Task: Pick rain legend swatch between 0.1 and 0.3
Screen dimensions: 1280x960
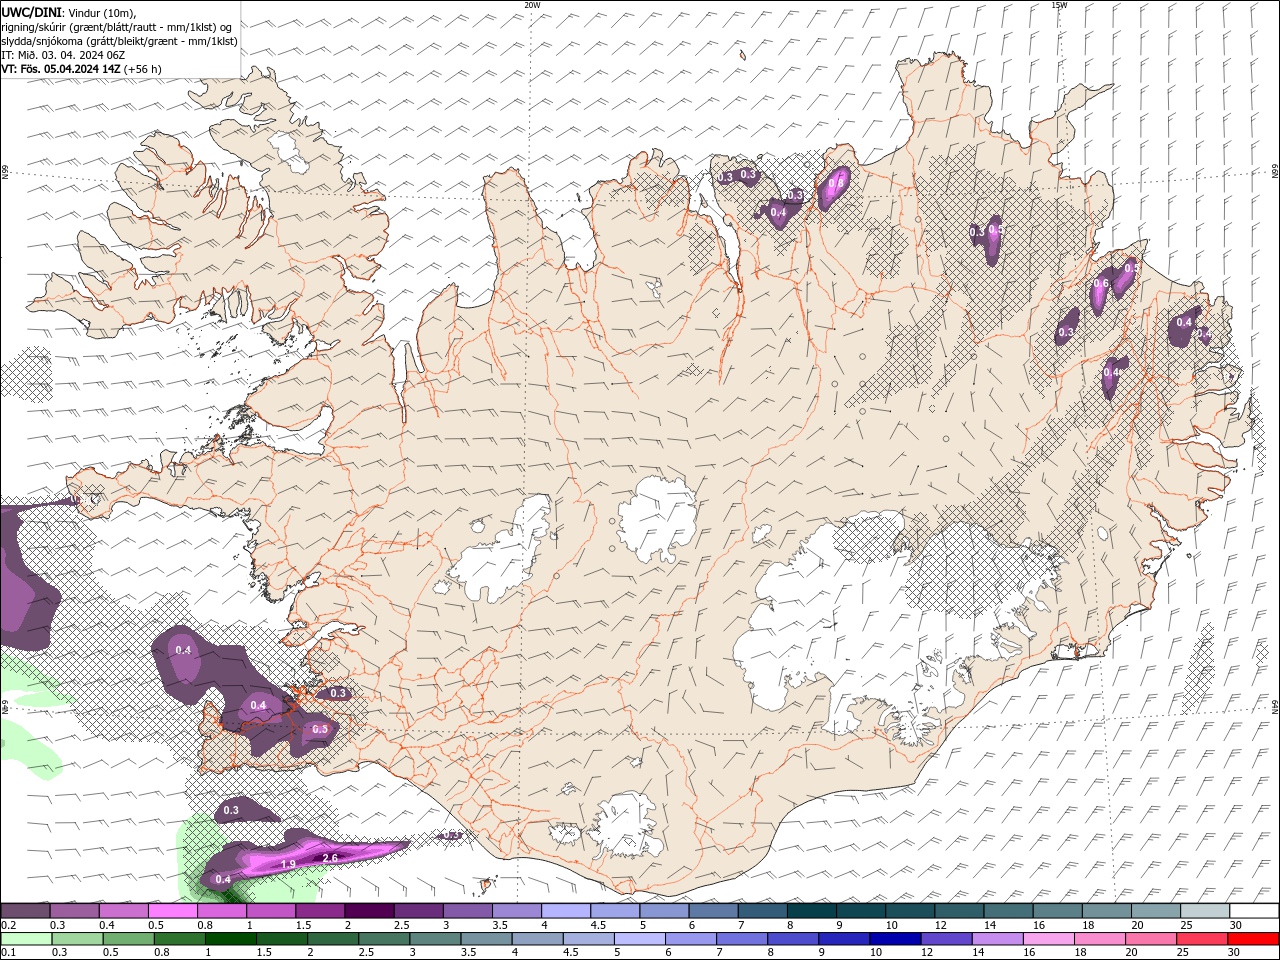Action: click(25, 938)
